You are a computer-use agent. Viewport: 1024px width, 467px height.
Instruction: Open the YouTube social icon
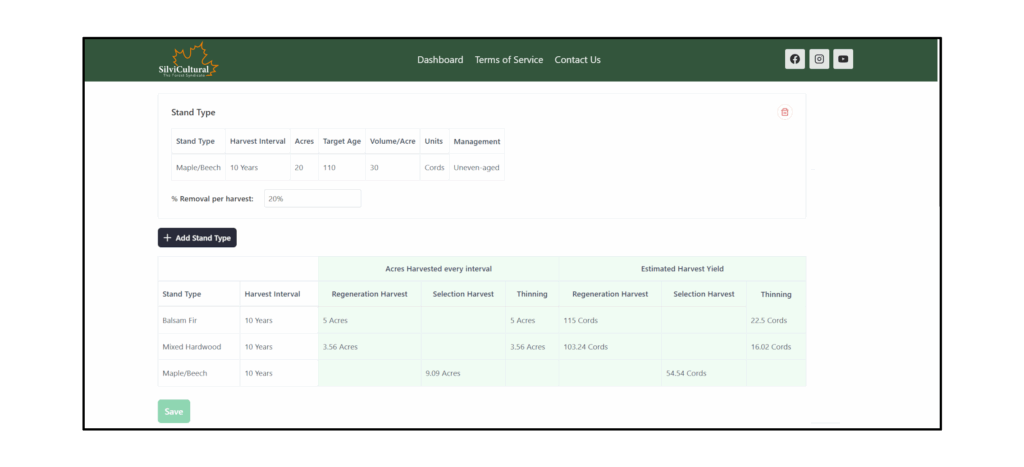point(843,59)
